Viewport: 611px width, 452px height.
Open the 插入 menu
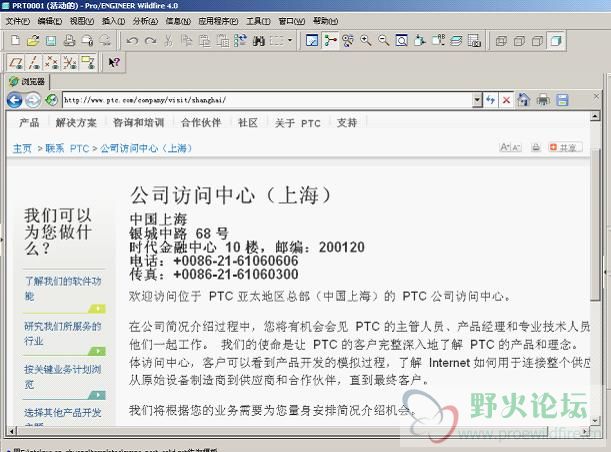[x=113, y=21]
